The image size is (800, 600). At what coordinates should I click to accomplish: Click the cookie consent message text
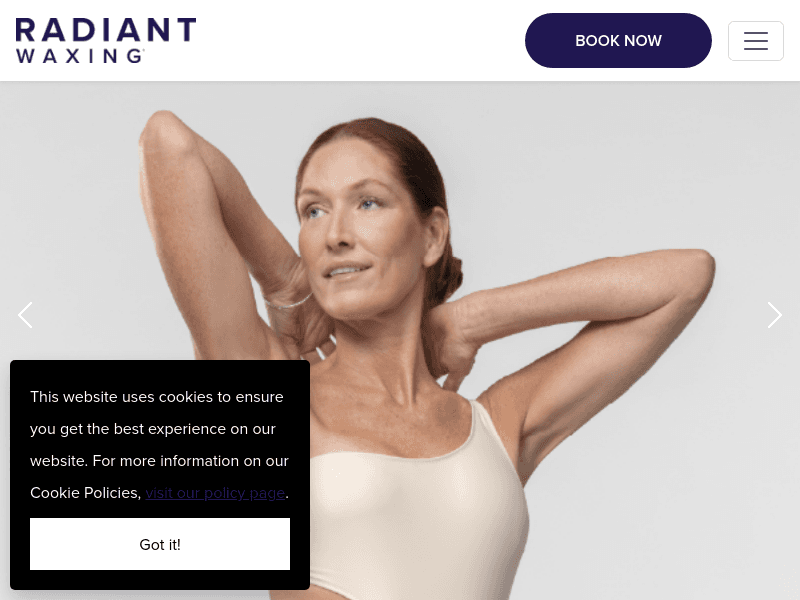coord(159,444)
